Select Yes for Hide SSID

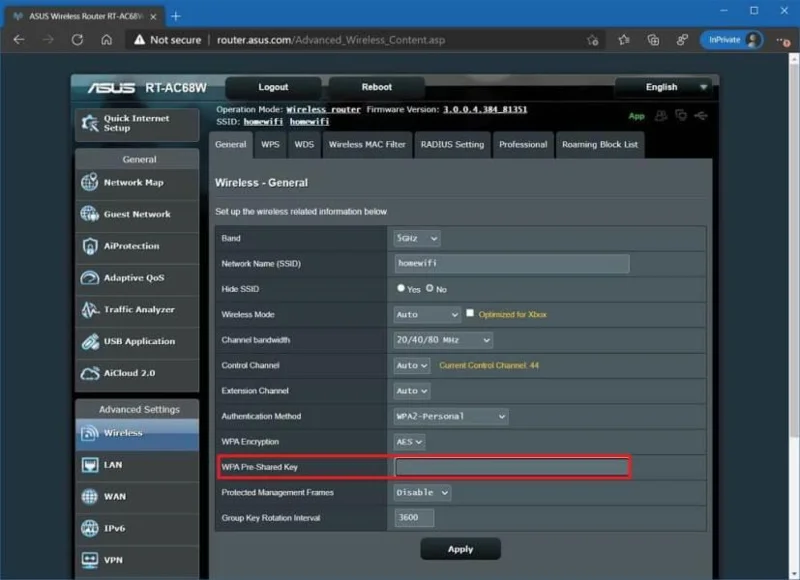point(401,288)
